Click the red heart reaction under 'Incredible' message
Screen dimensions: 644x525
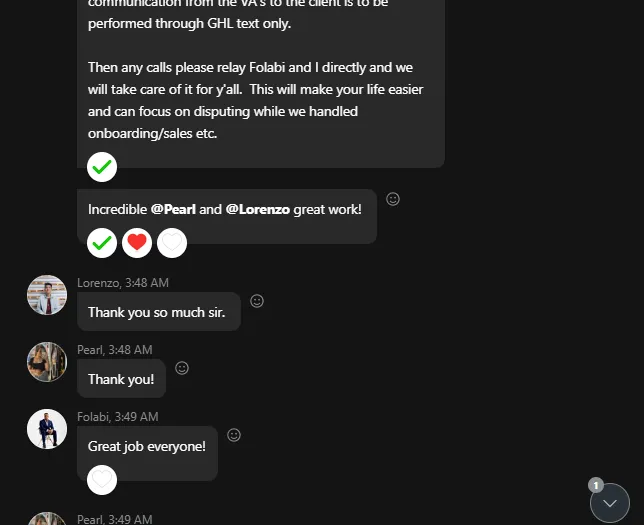tap(137, 242)
